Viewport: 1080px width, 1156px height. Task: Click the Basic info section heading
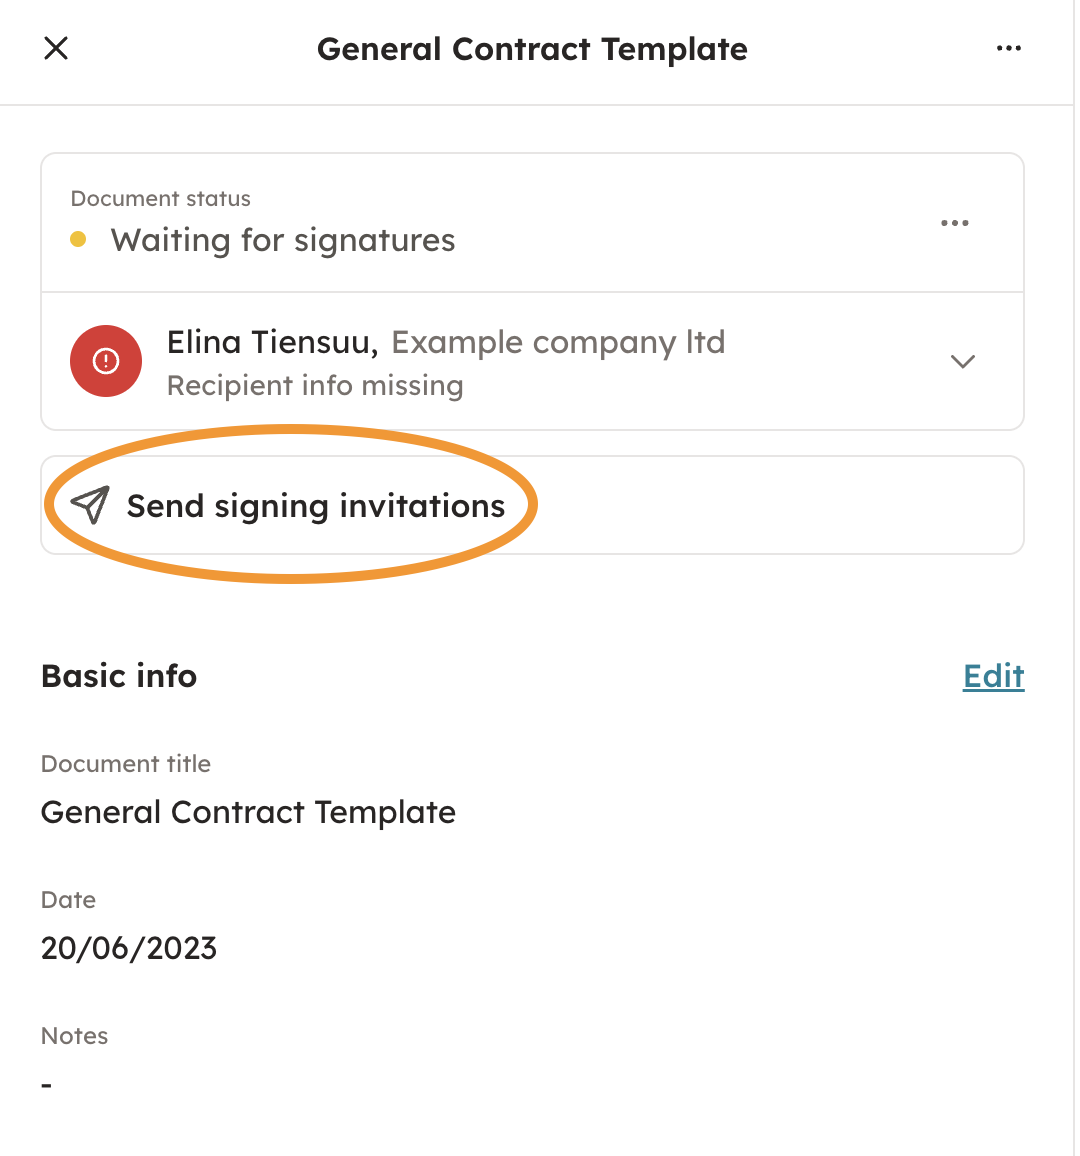[119, 677]
